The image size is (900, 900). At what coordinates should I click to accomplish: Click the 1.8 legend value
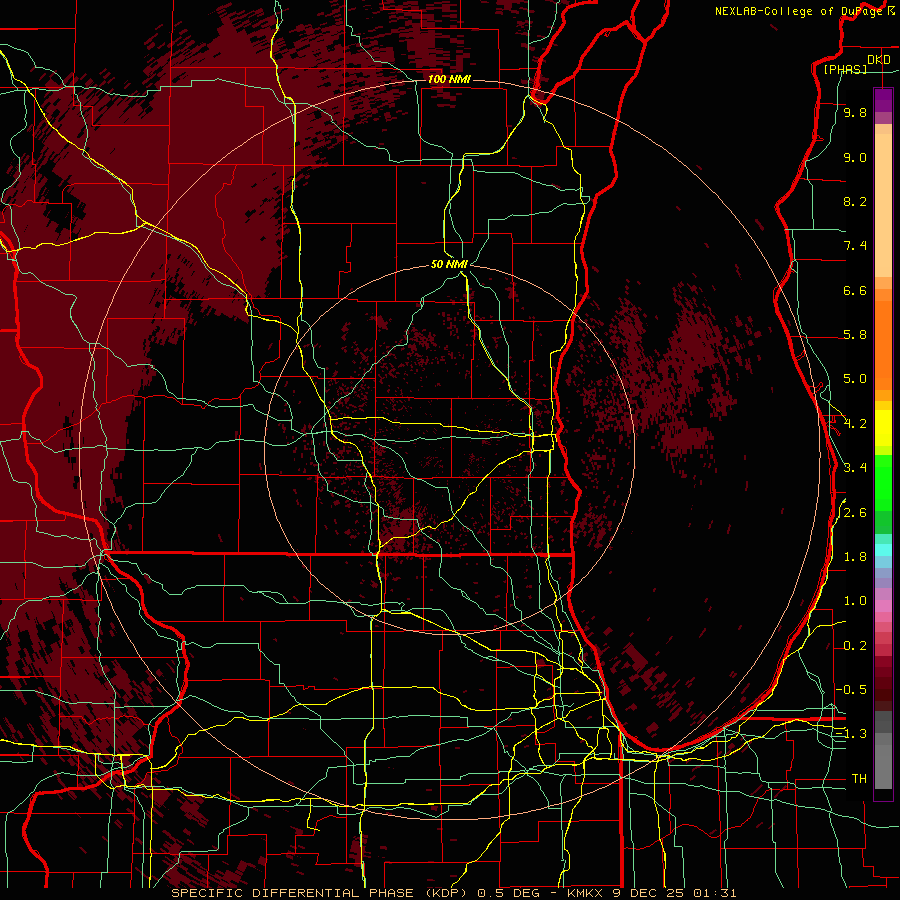coord(855,557)
